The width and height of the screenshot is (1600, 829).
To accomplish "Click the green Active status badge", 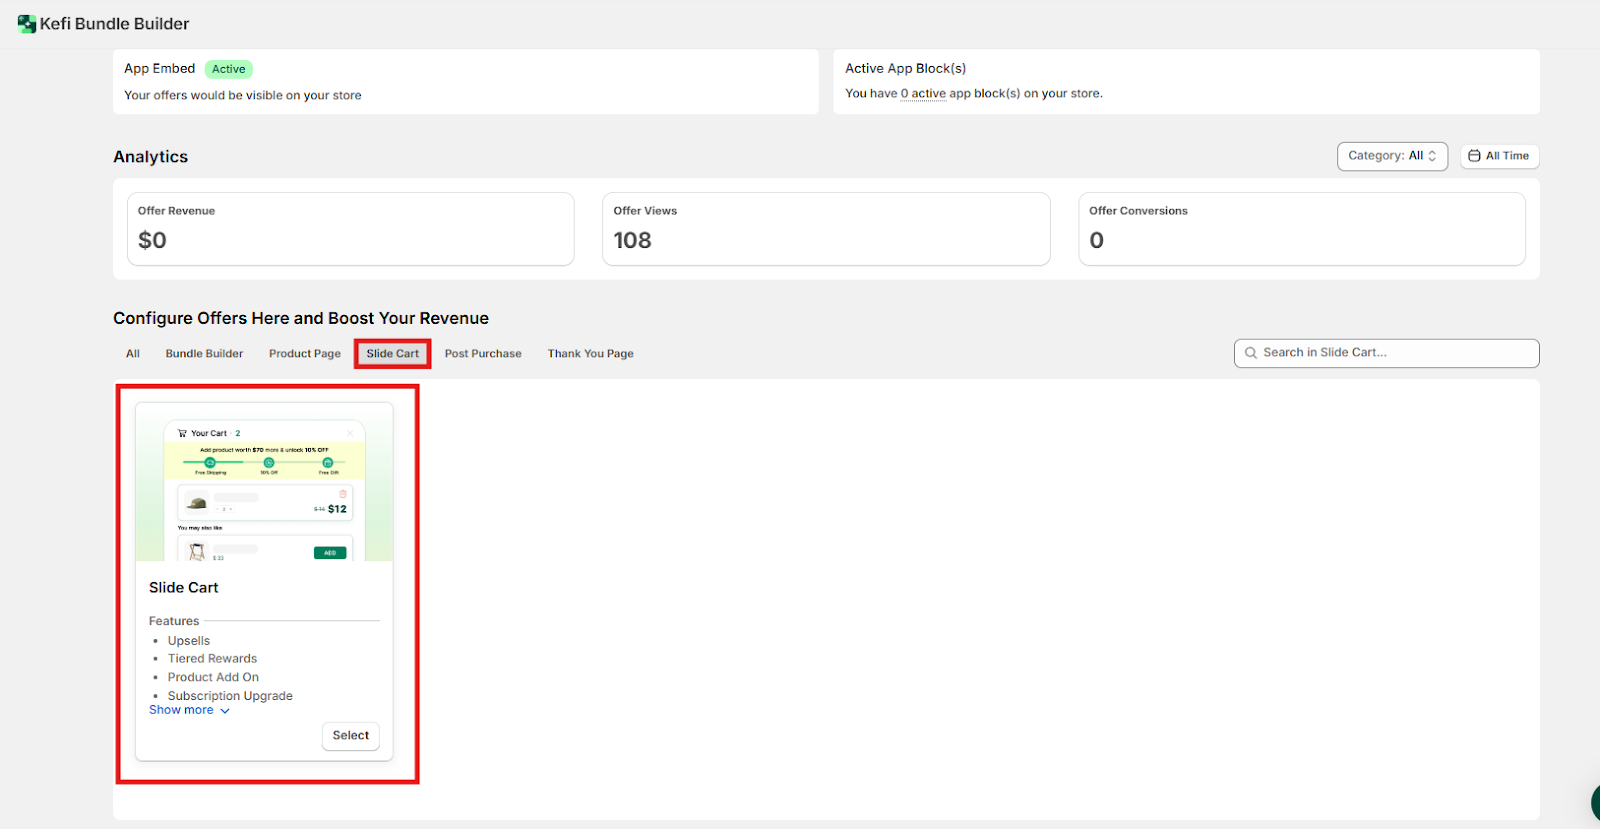I will (x=228, y=69).
